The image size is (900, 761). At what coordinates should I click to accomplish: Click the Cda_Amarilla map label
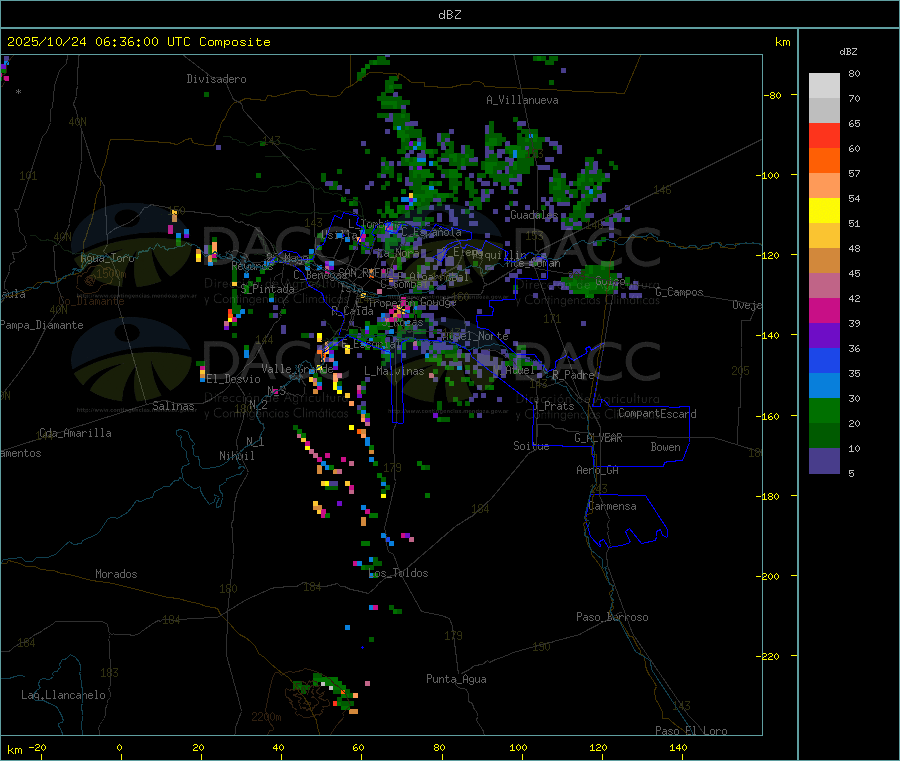click(75, 433)
